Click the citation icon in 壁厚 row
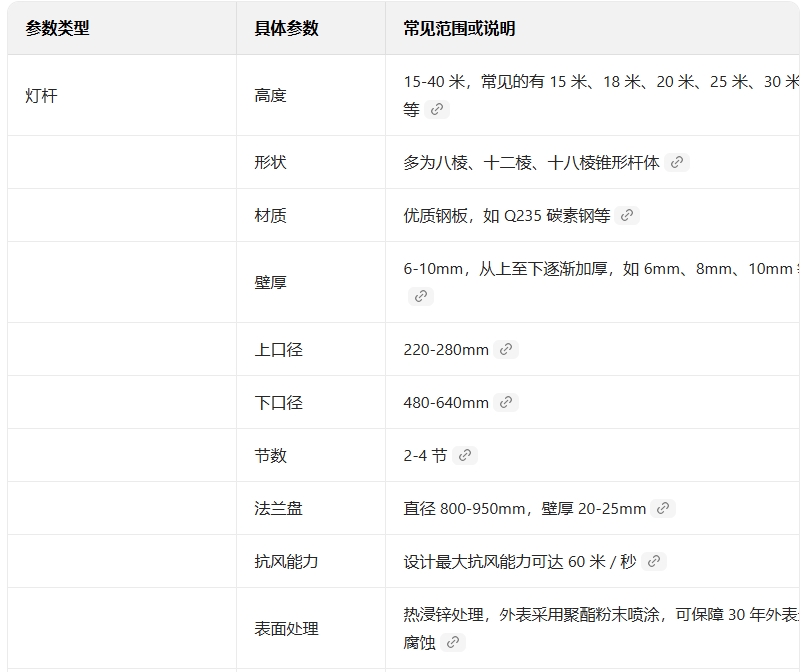 [x=421, y=296]
